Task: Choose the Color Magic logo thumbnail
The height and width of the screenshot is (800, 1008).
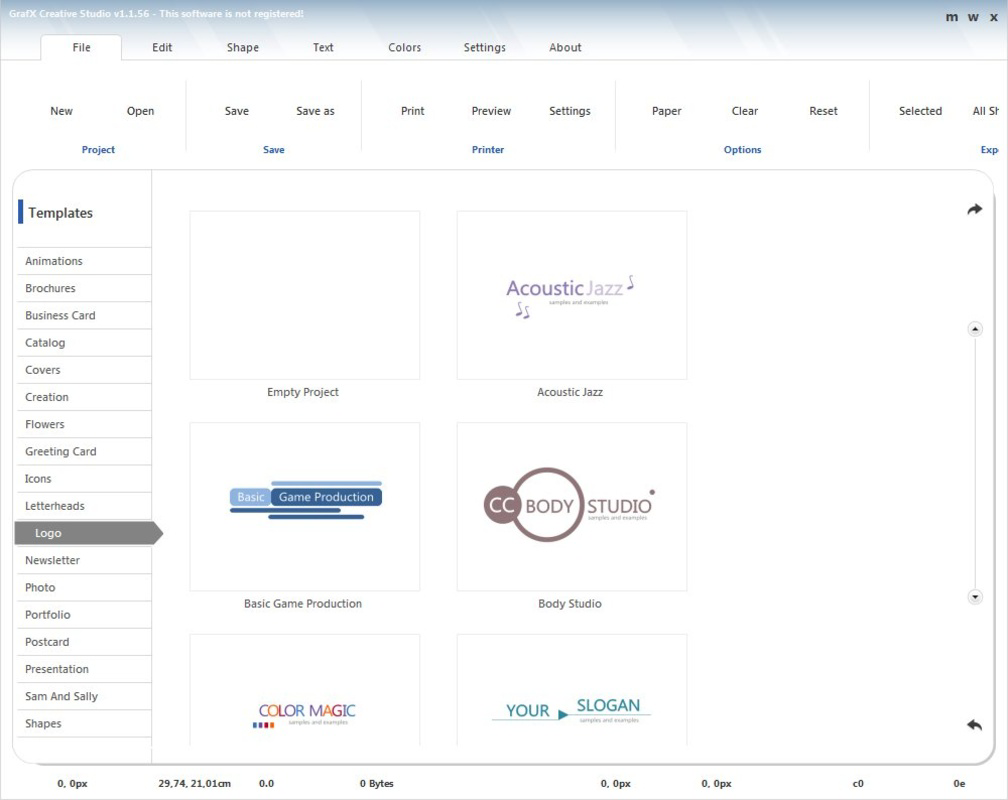Action: coord(305,690)
